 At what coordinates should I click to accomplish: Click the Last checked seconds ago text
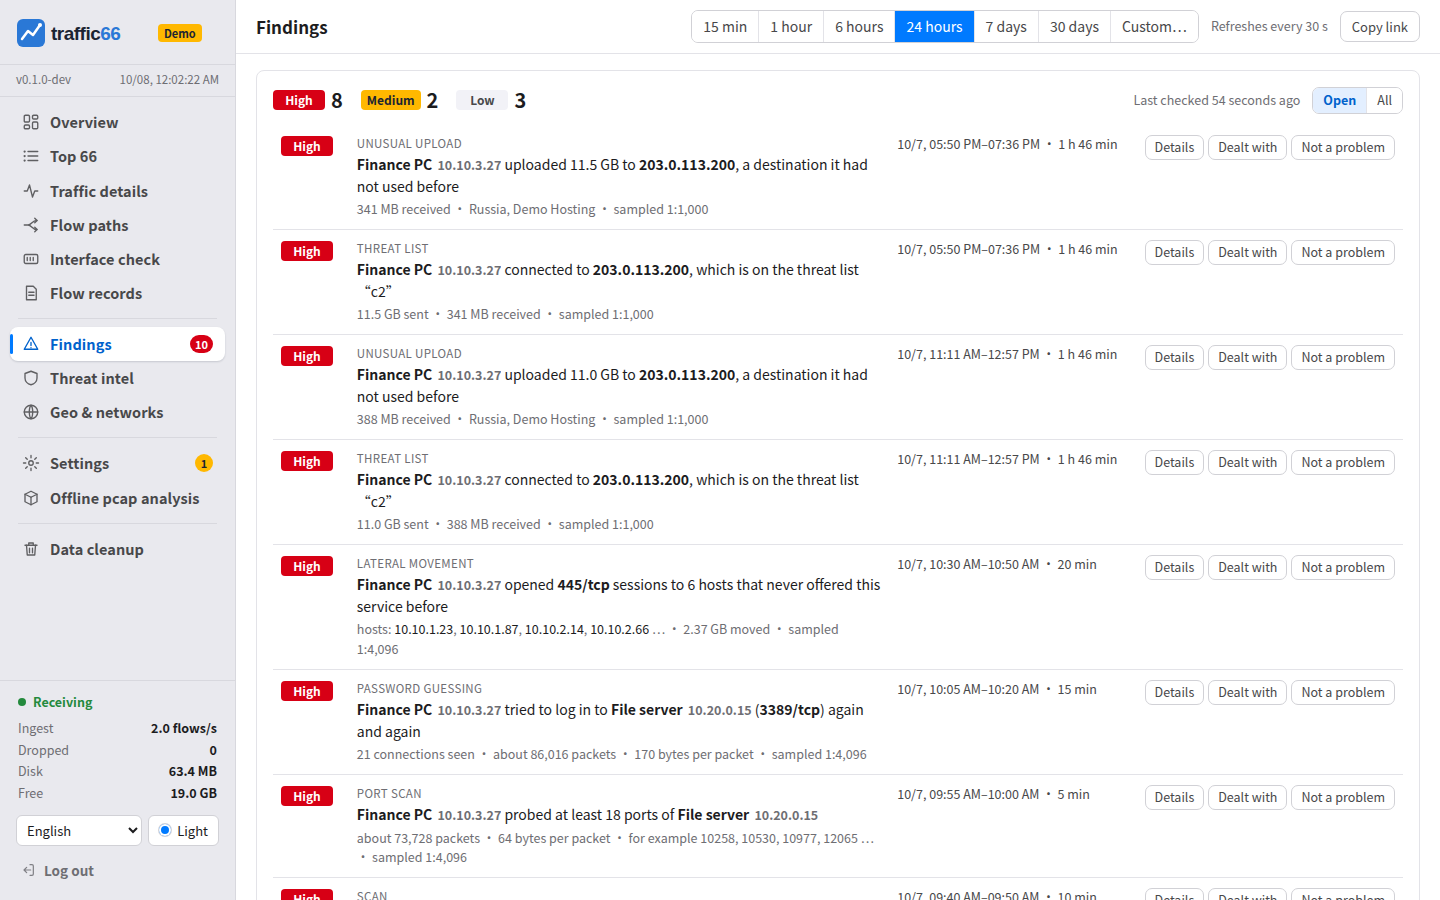[x=1216, y=100]
